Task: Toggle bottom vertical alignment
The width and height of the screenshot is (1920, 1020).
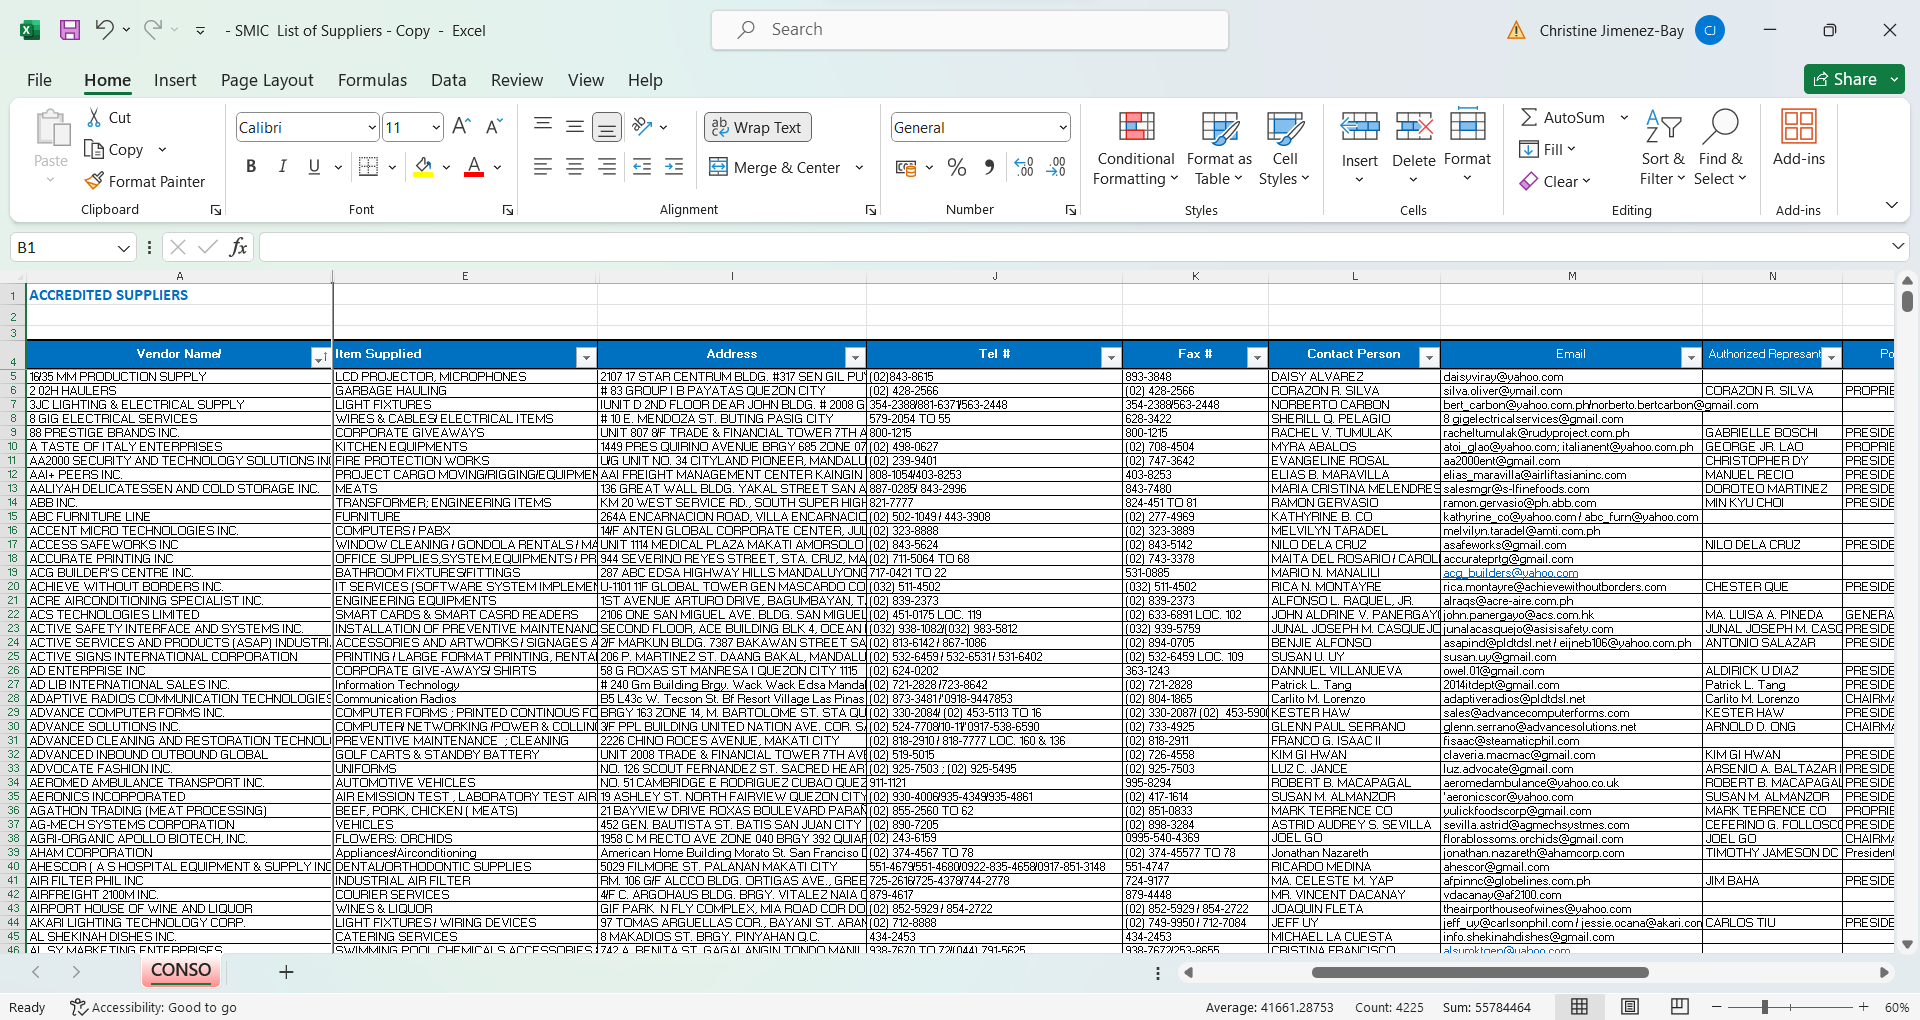Action: (607, 126)
